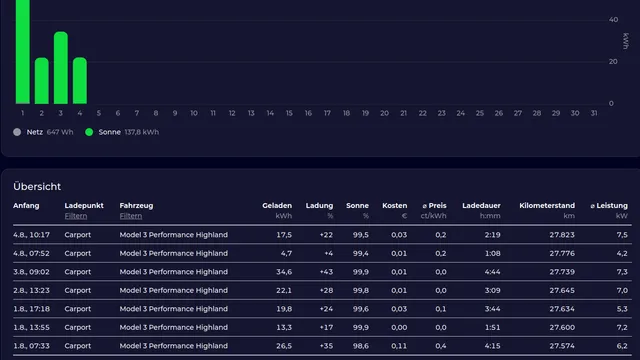This screenshot has width=640, height=360.
Task: Click the 0,11 cost value
Action: [399, 346]
